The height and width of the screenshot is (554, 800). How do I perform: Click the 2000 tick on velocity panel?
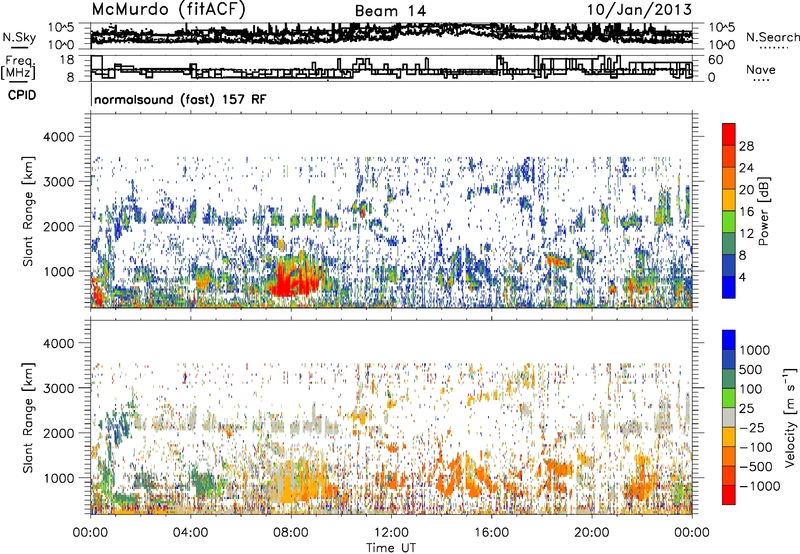click(x=58, y=433)
